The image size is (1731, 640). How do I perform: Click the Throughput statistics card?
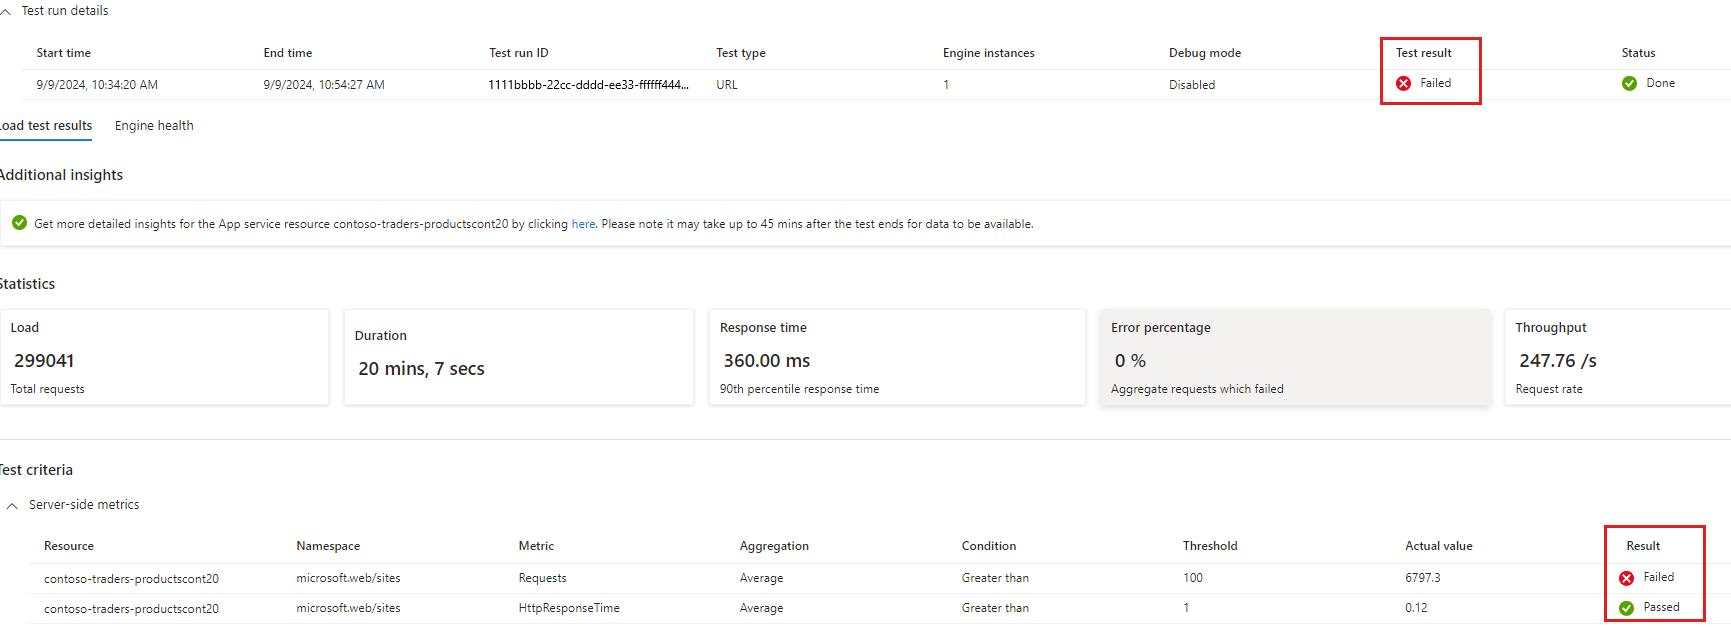point(1618,357)
